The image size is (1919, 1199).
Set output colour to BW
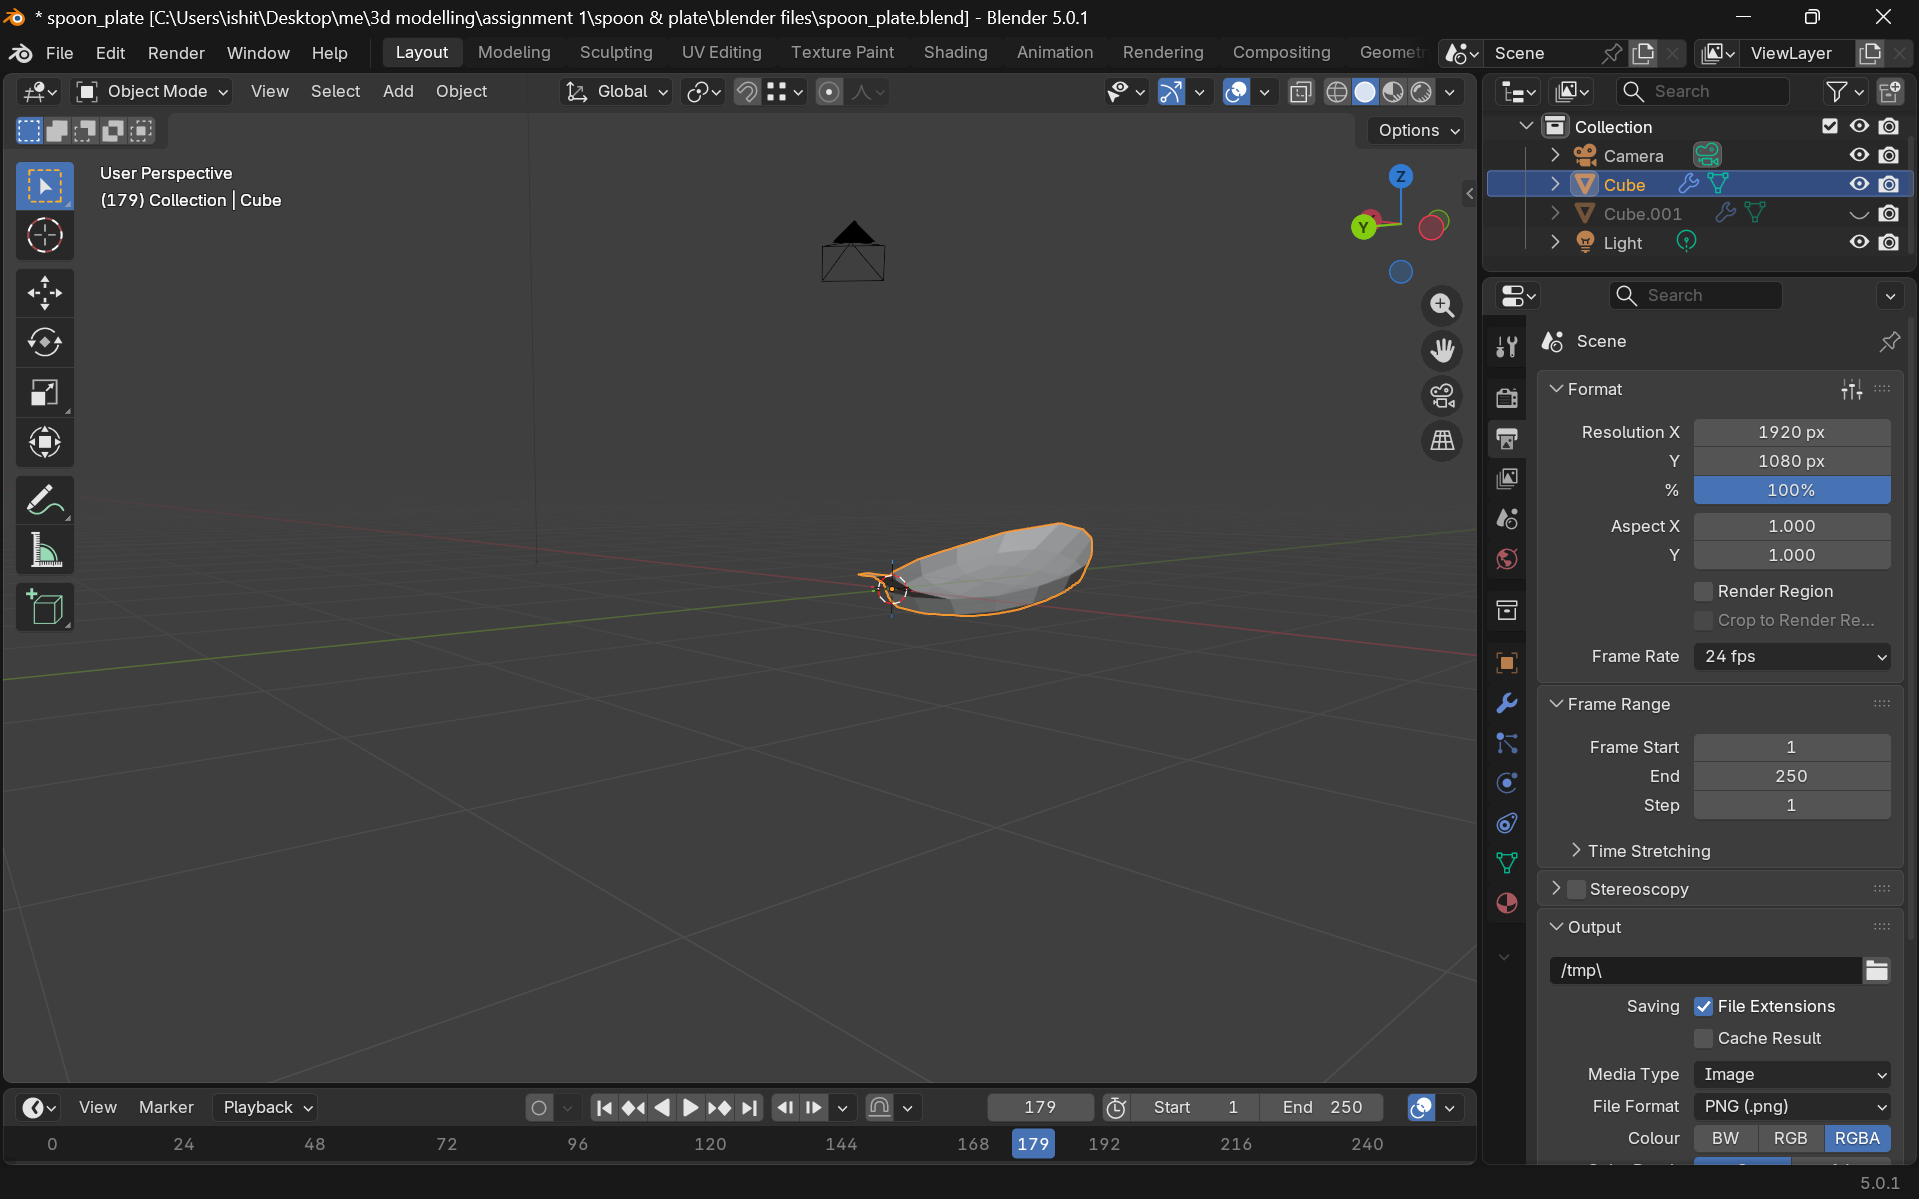click(x=1725, y=1138)
